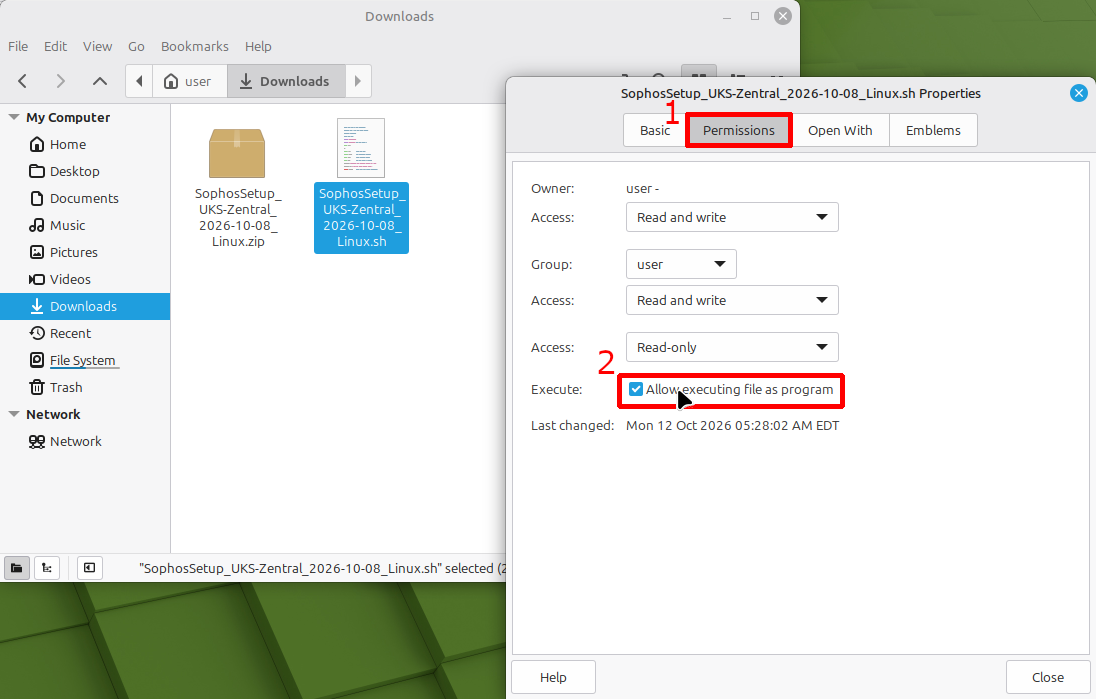Click path bar's left scroll arrow
This screenshot has height=699, width=1096.
139,81
